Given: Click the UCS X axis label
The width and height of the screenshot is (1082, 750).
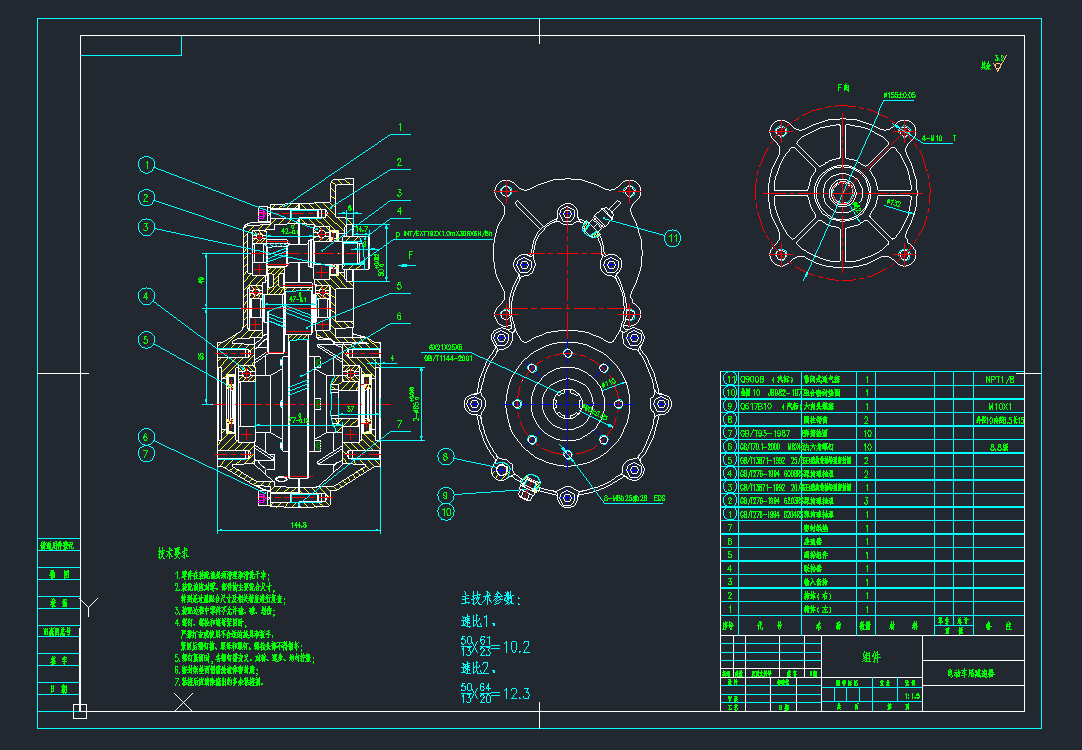Looking at the screenshot, I should 184,703.
